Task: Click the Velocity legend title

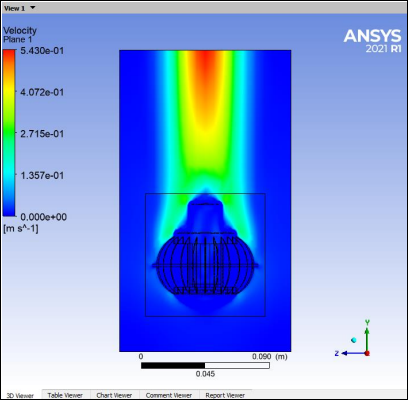Action: click(x=20, y=31)
